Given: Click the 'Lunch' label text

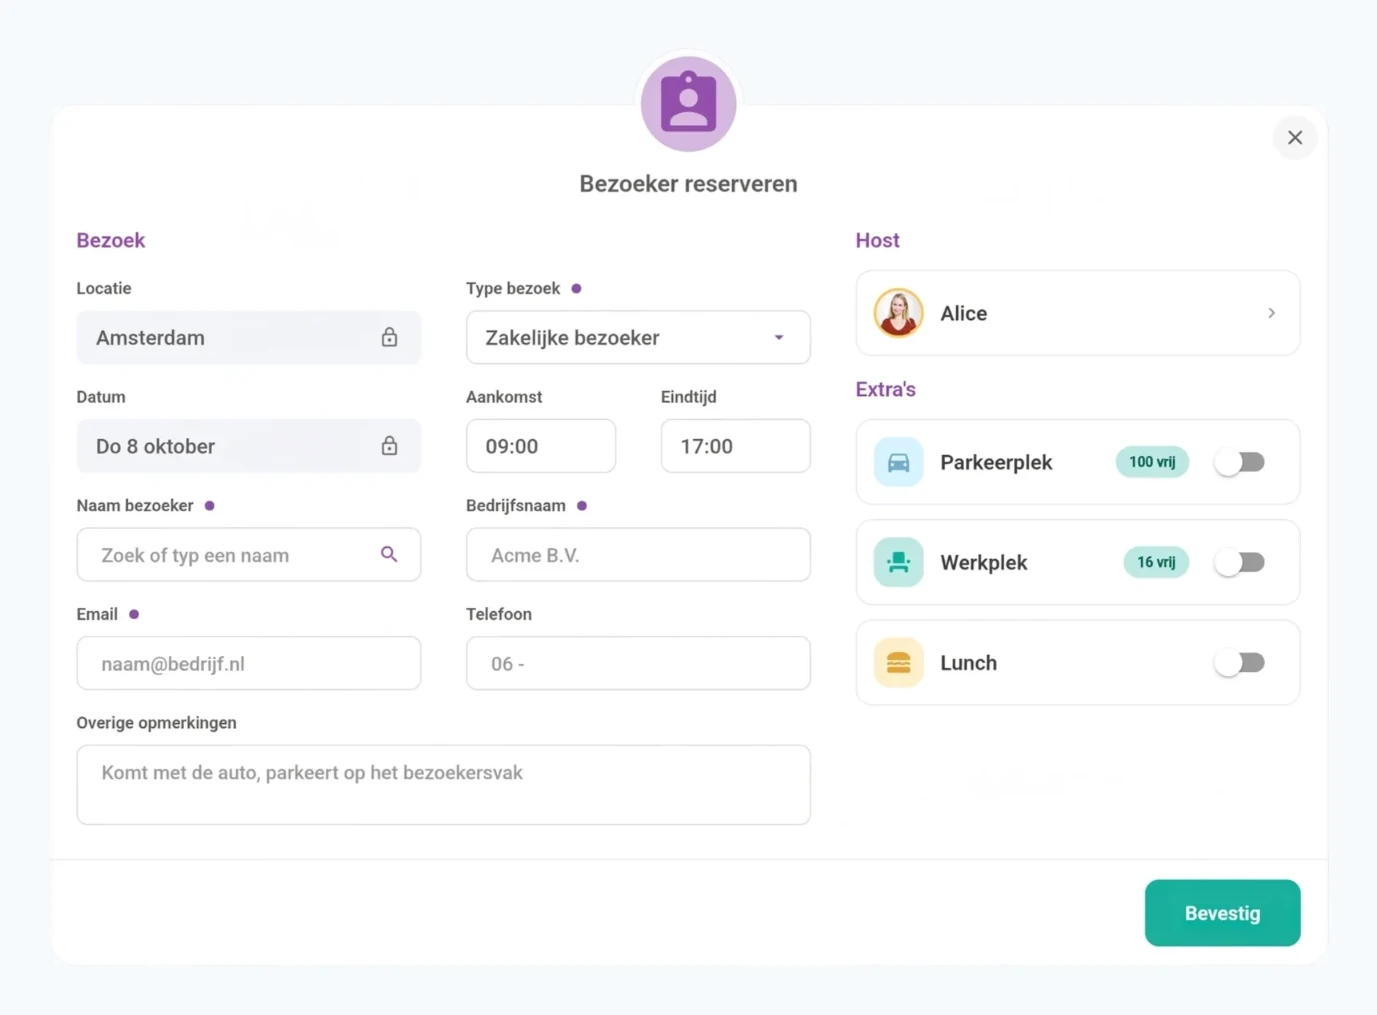Looking at the screenshot, I should point(968,662).
